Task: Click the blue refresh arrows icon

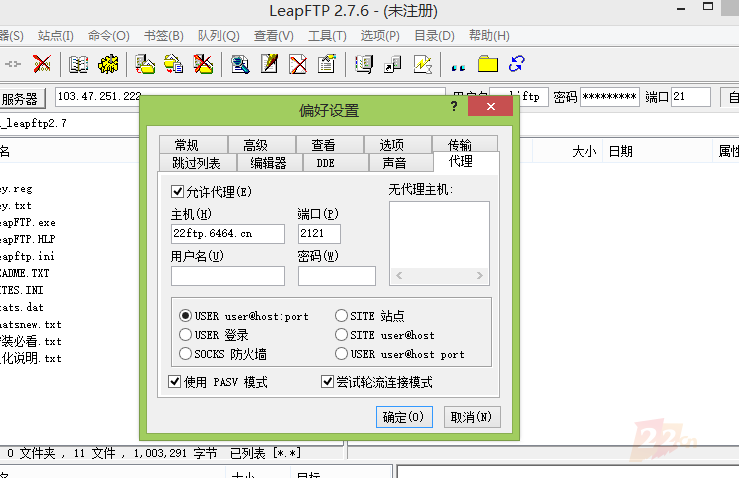Action: coord(517,64)
